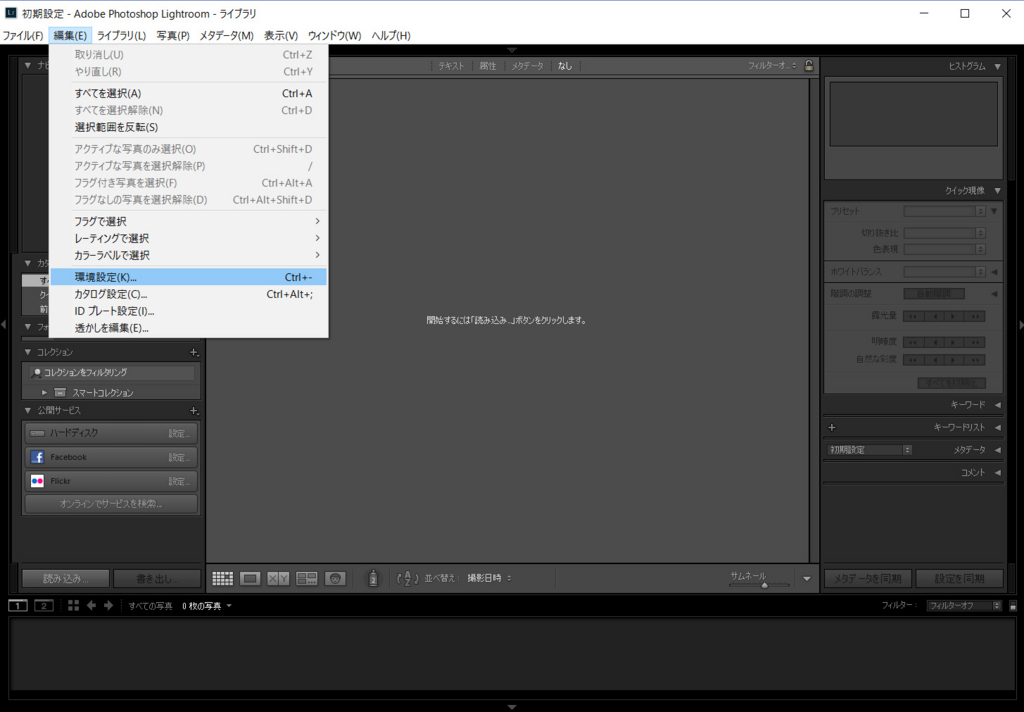Toggle filmstrip filter switch at far right

point(1013,606)
